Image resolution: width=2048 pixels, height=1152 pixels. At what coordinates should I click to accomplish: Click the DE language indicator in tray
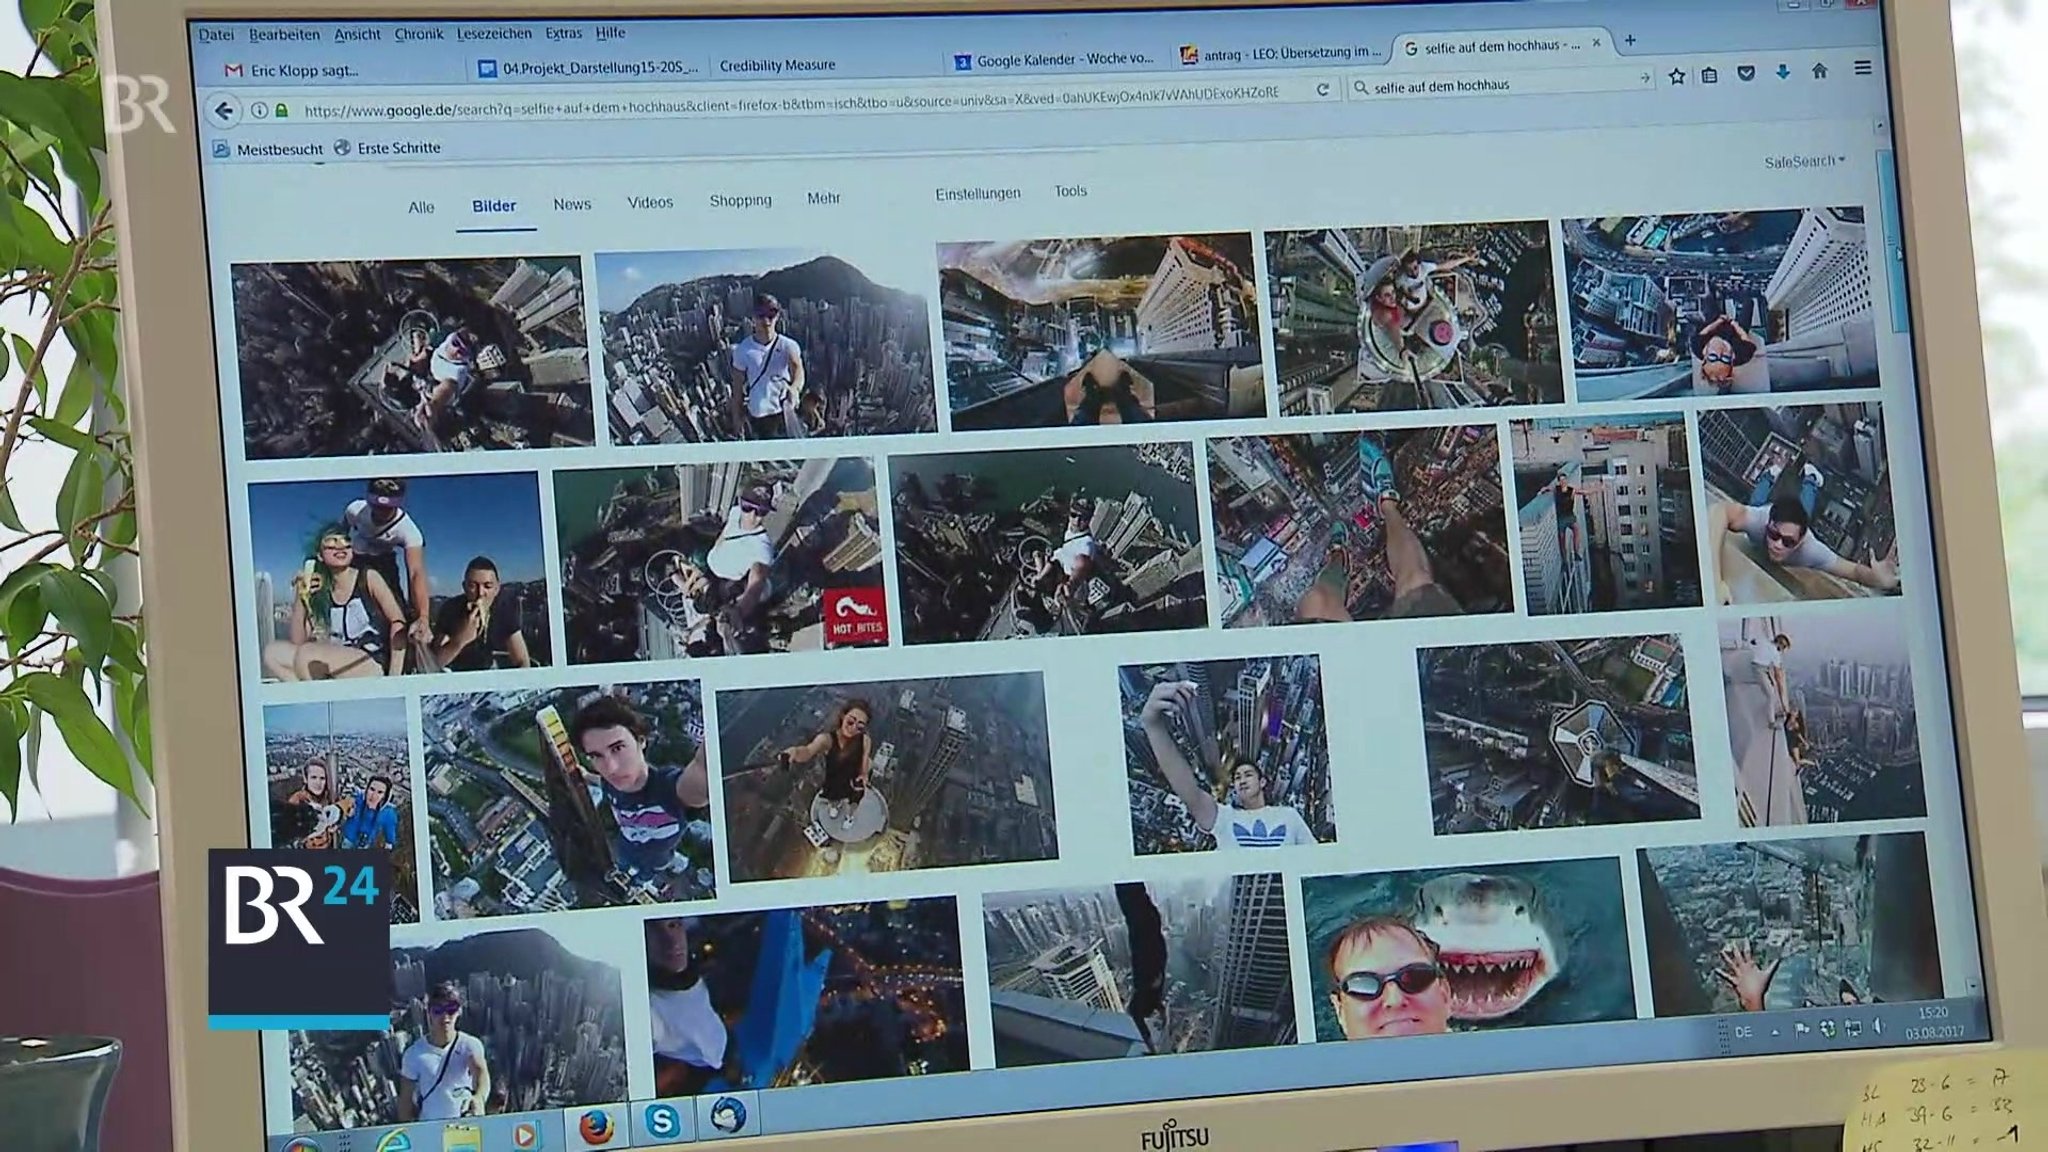[1743, 1031]
